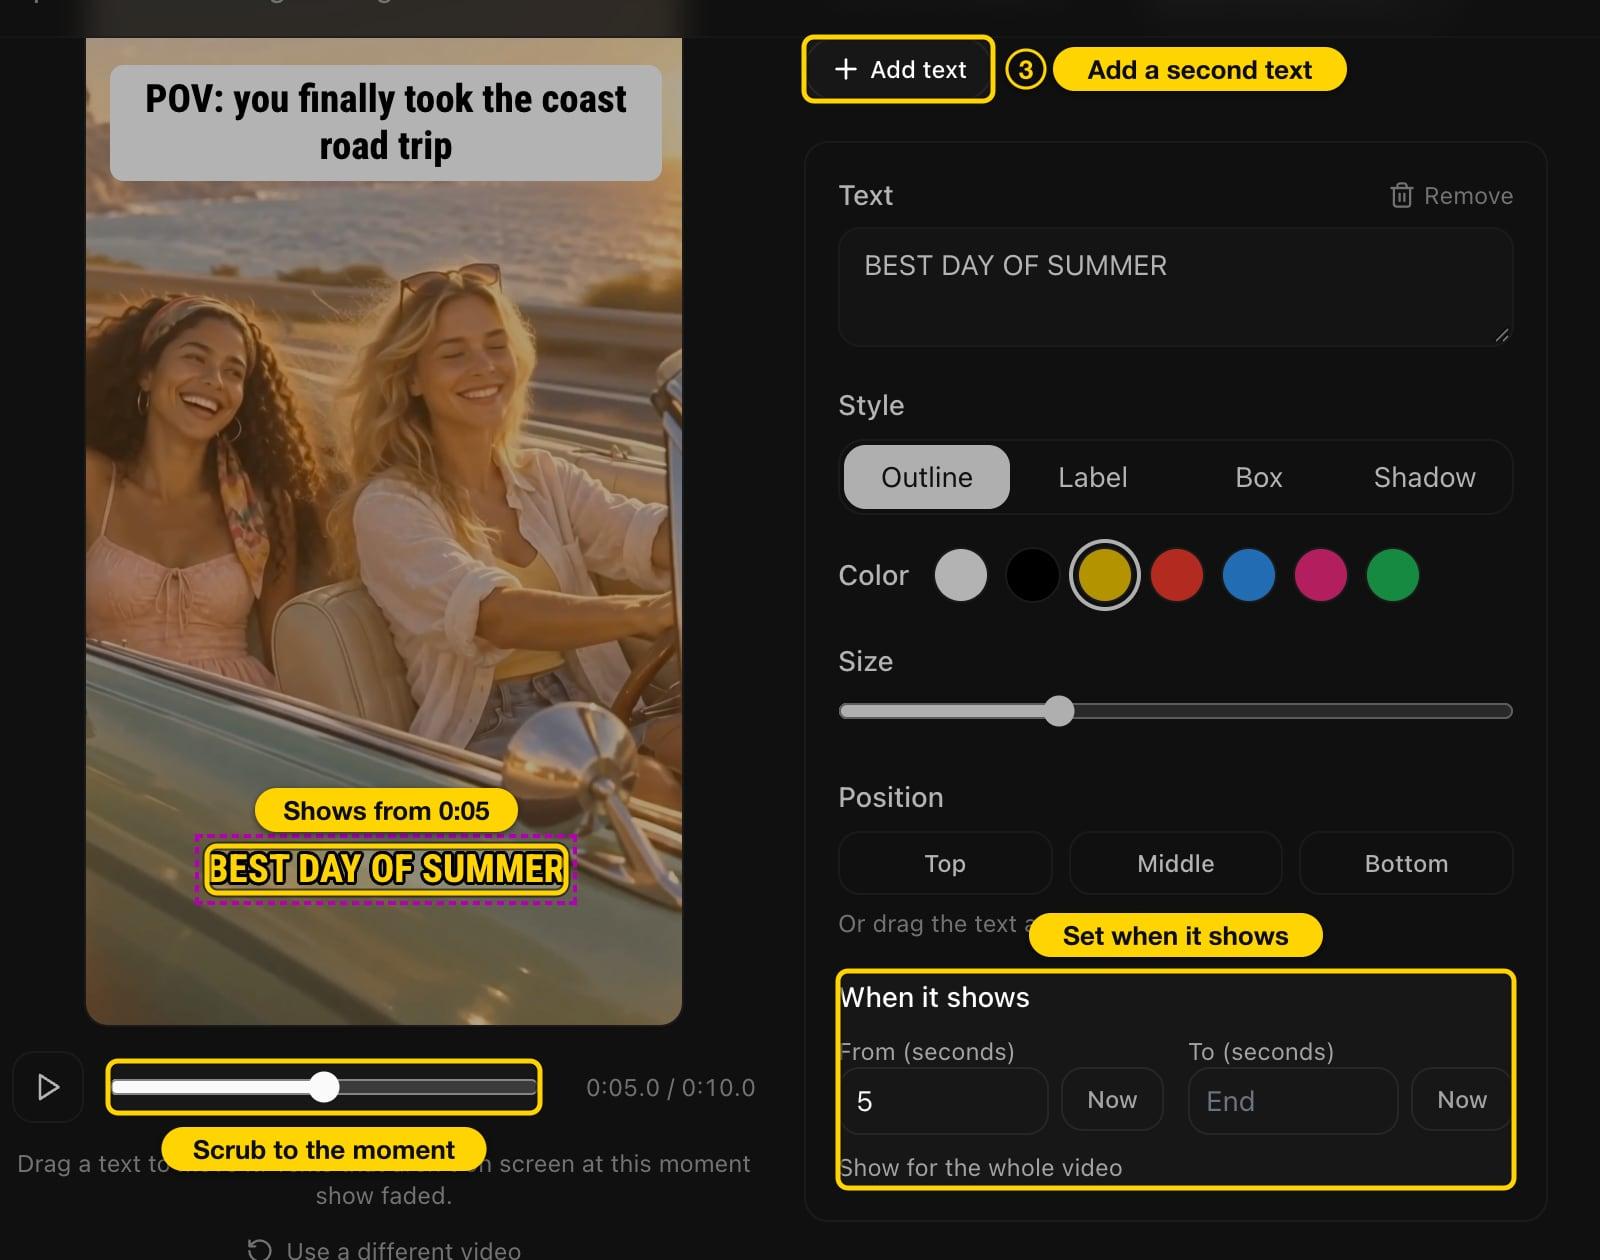Select the BEST DAY OF SUMMER overlay text
This screenshot has height=1260, width=1600.
click(x=386, y=869)
